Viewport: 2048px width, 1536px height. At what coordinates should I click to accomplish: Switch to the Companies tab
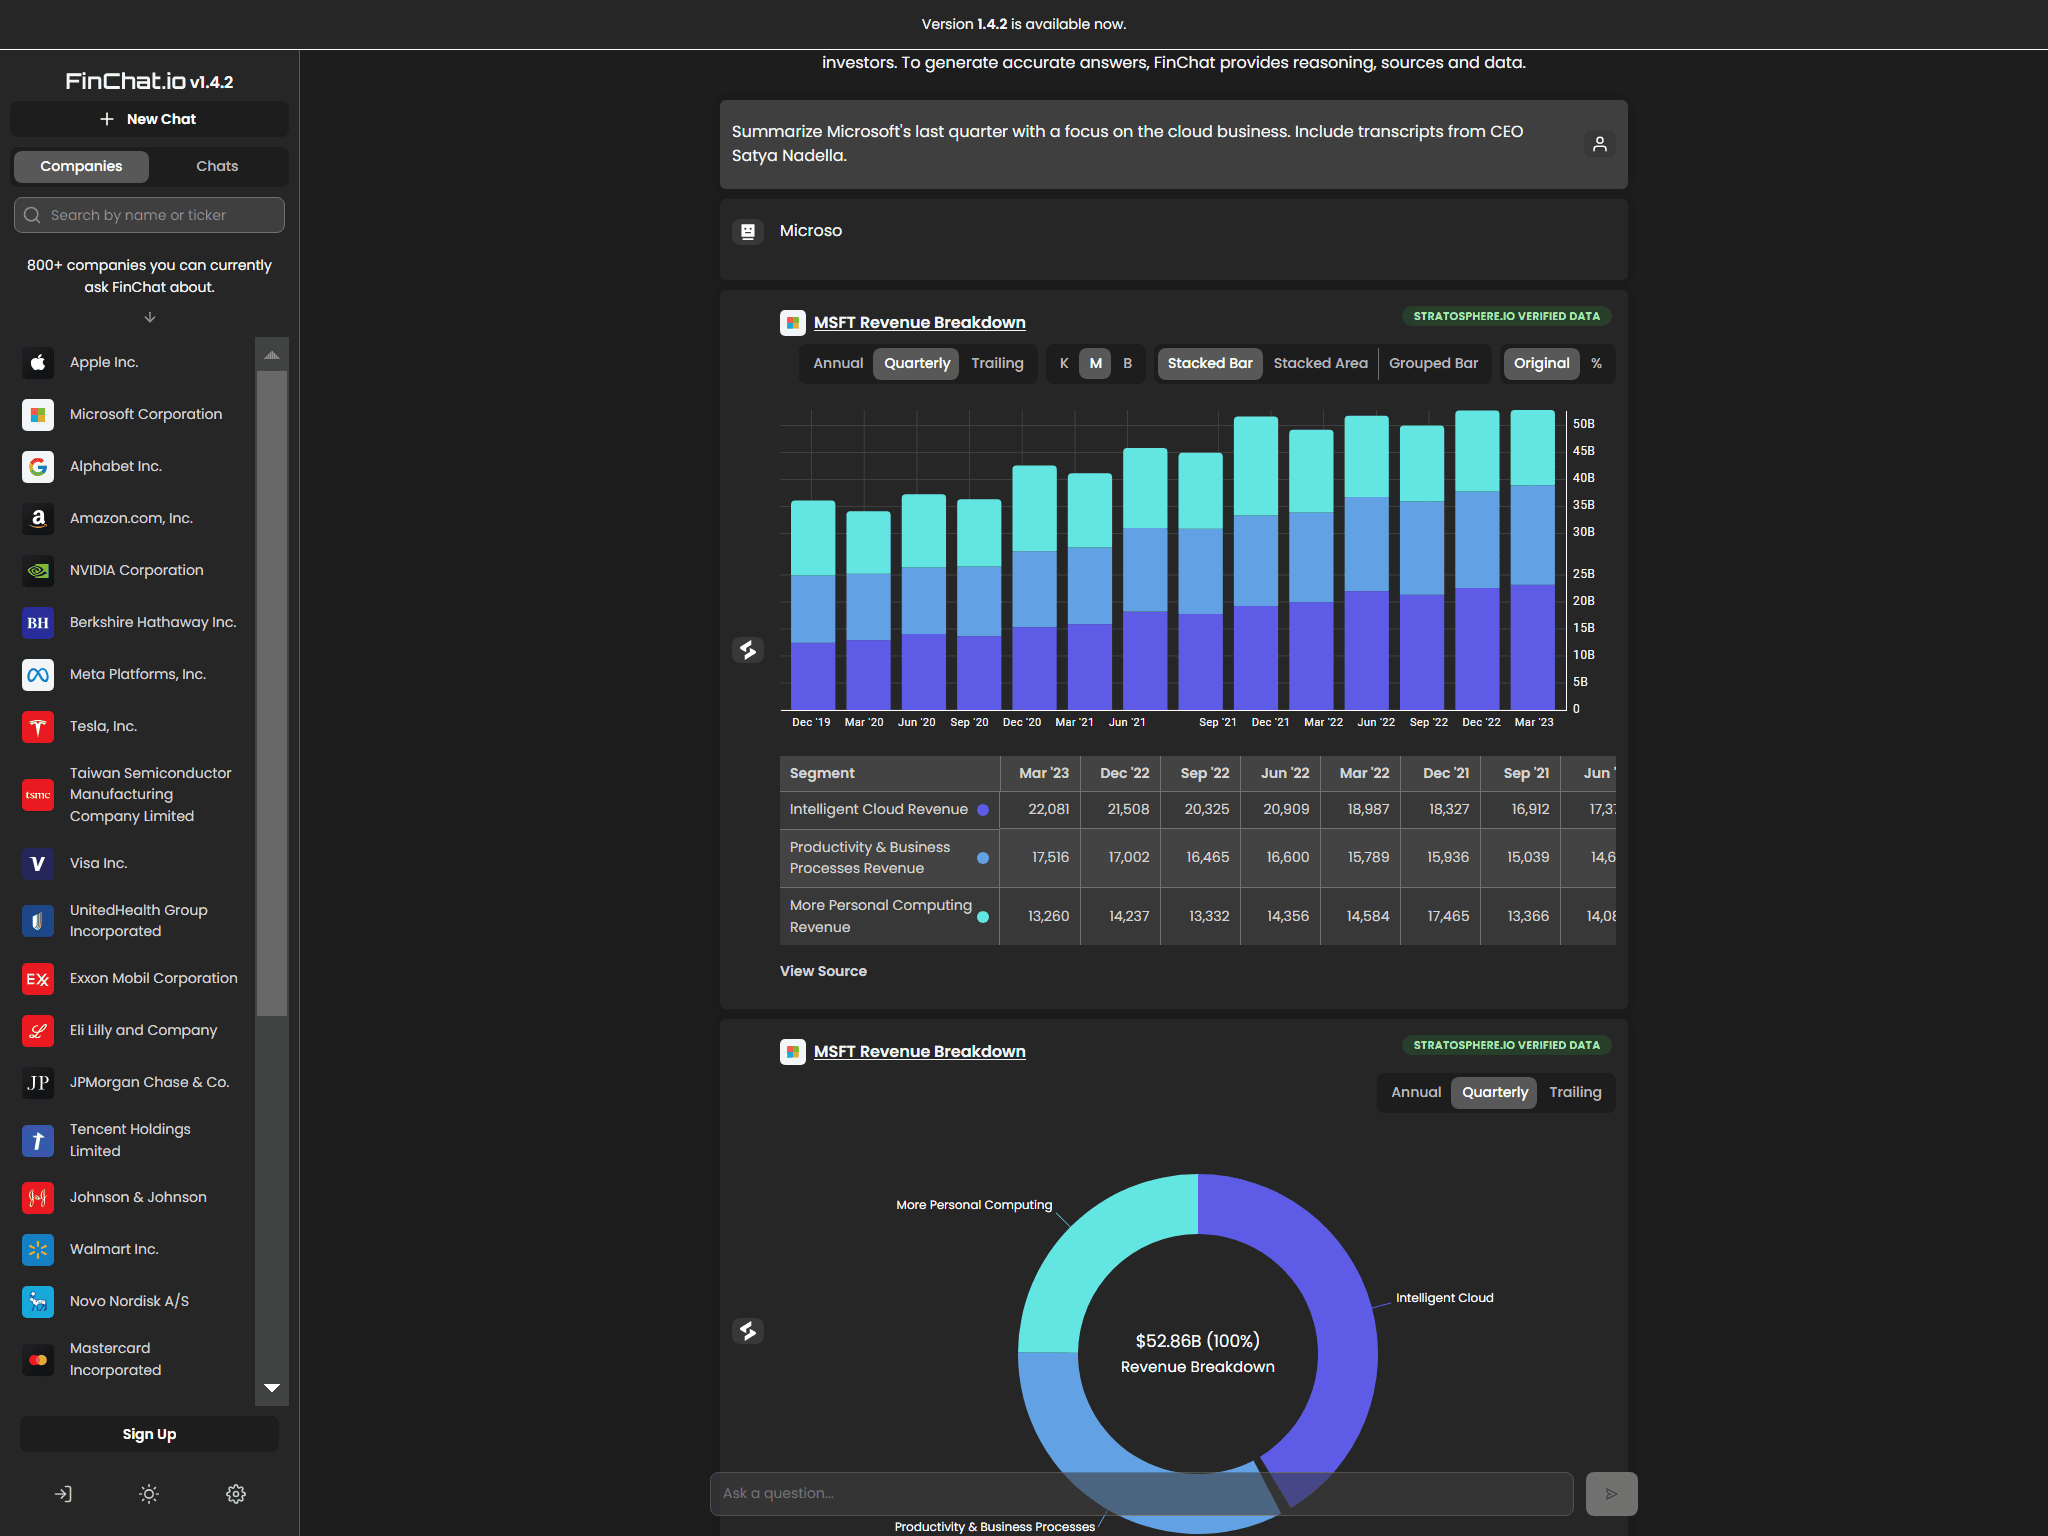(x=81, y=167)
